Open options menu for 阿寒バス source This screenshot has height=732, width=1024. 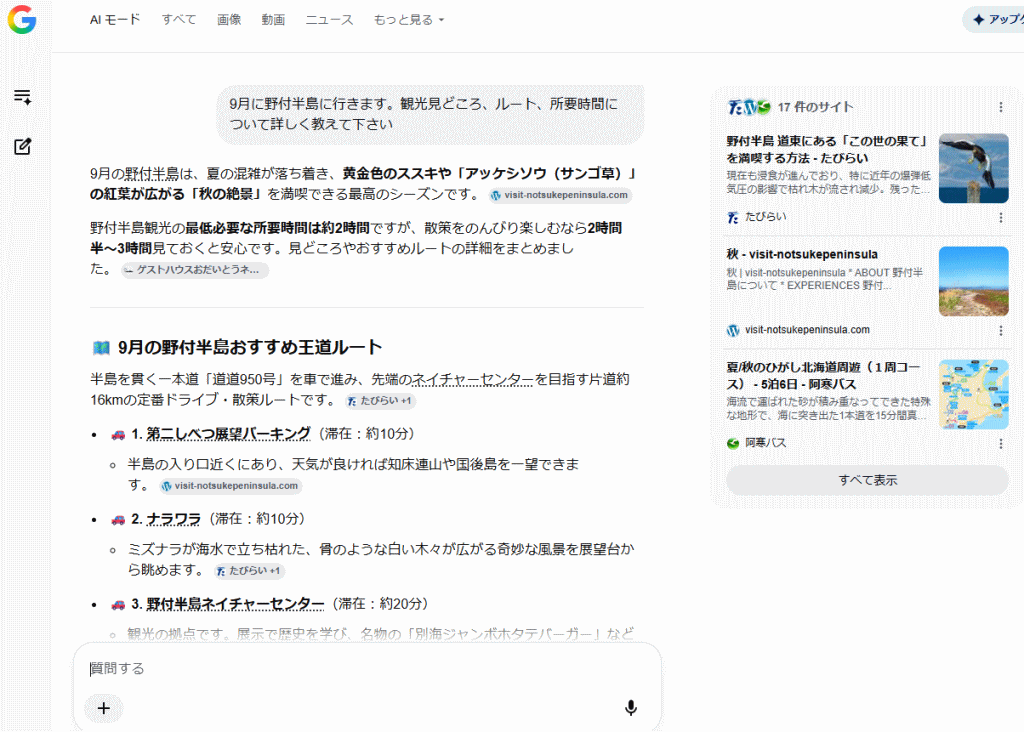pyautogui.click(x=1000, y=444)
